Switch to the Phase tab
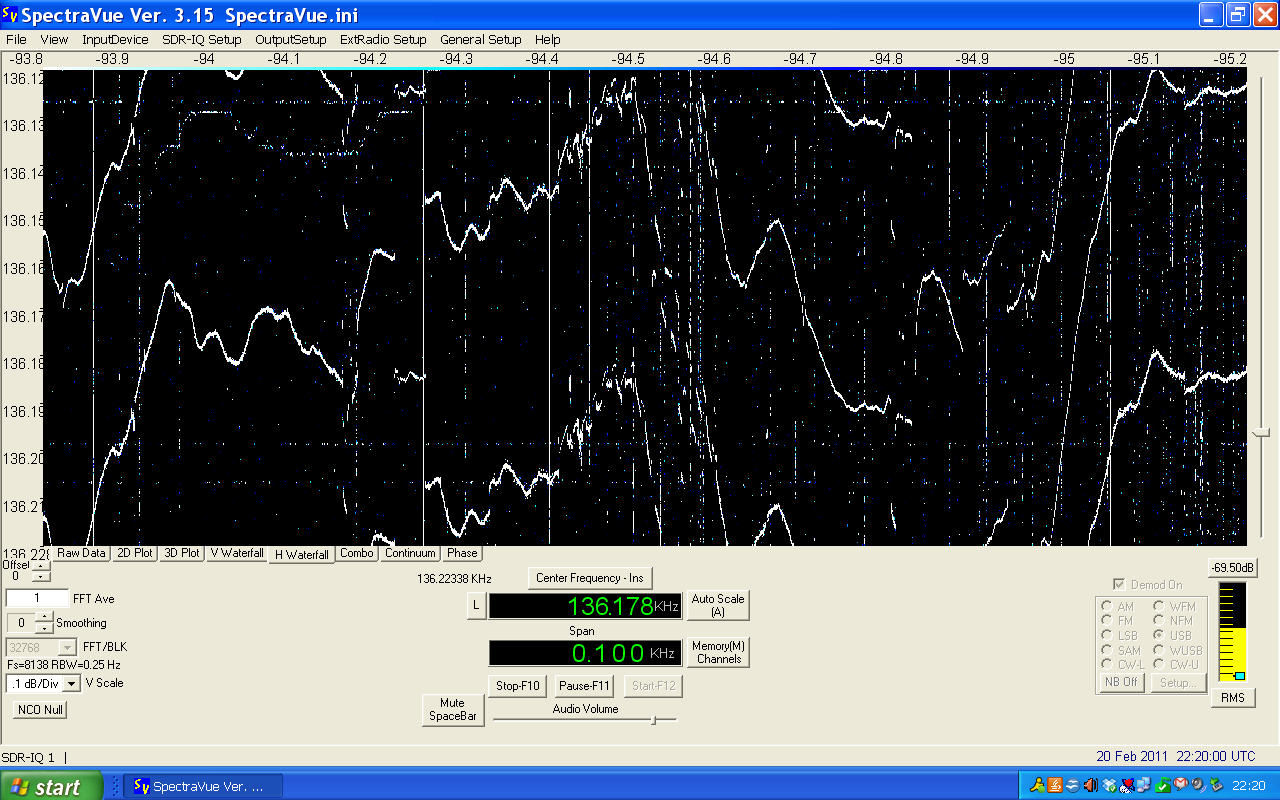This screenshot has width=1280, height=800. 462,553
